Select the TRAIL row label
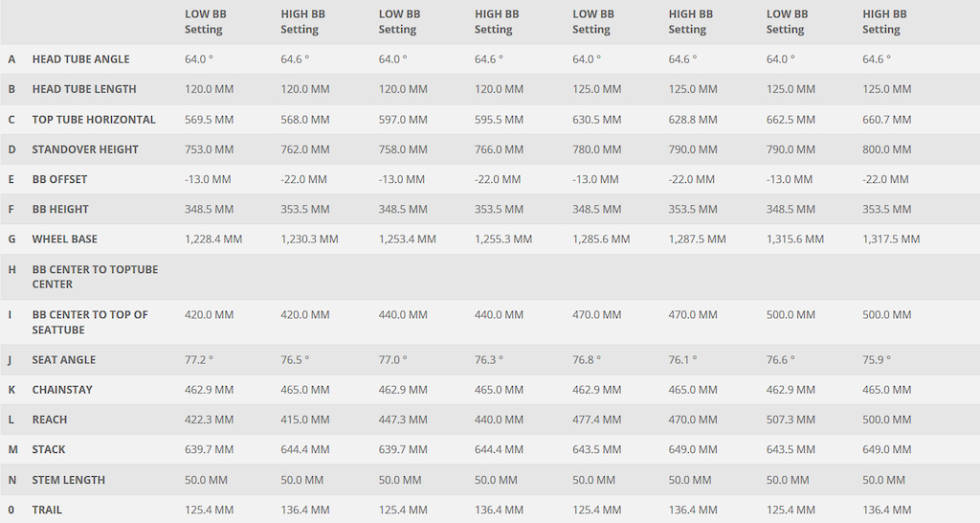This screenshot has width=980, height=523. click(47, 510)
